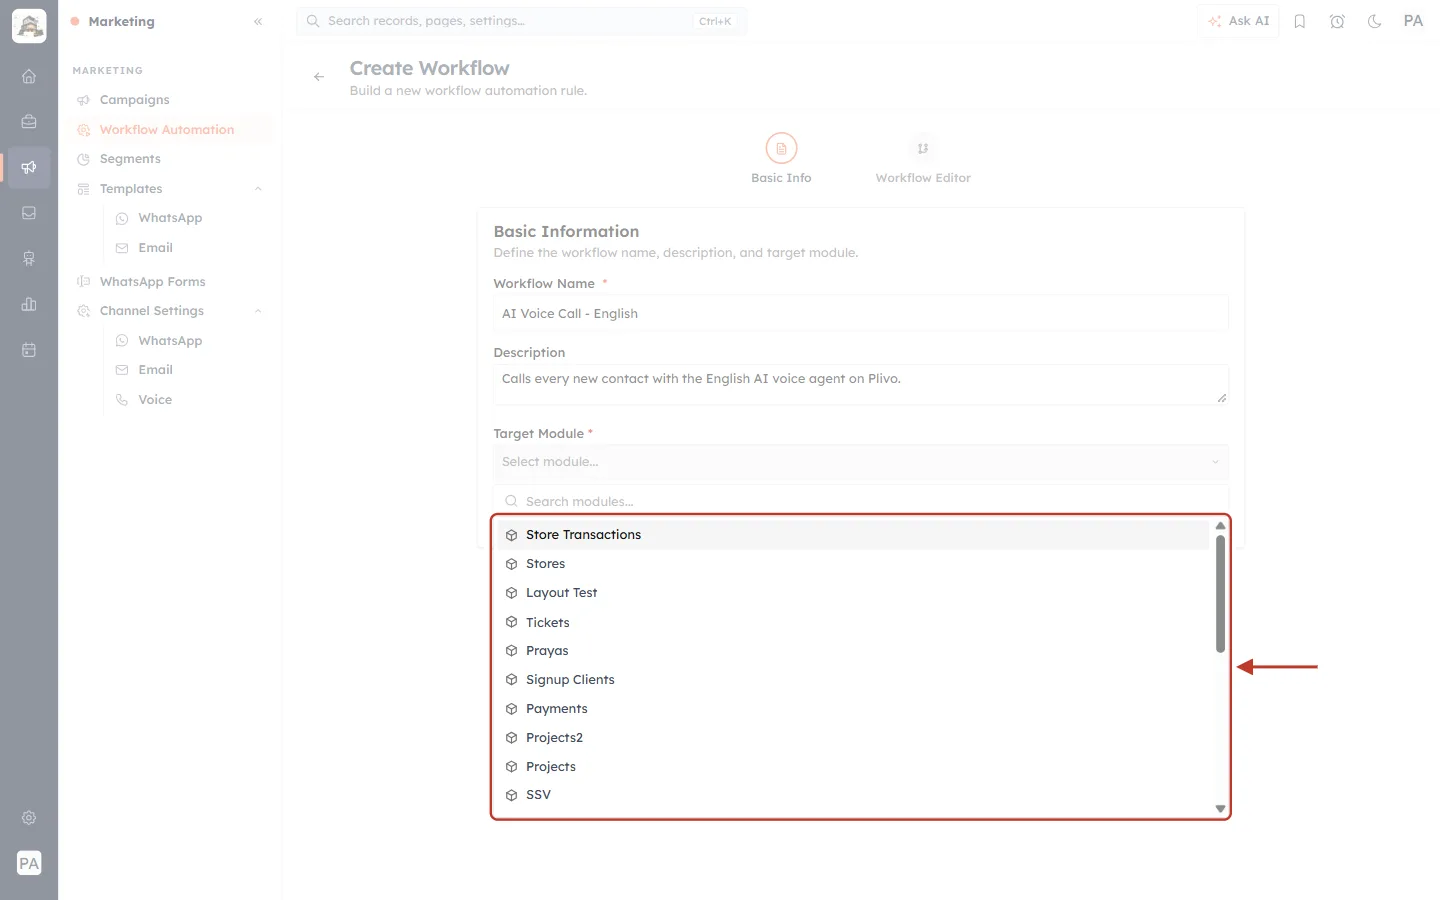This screenshot has width=1440, height=900.
Task: Collapse the Templates section chevron
Action: [258, 189]
